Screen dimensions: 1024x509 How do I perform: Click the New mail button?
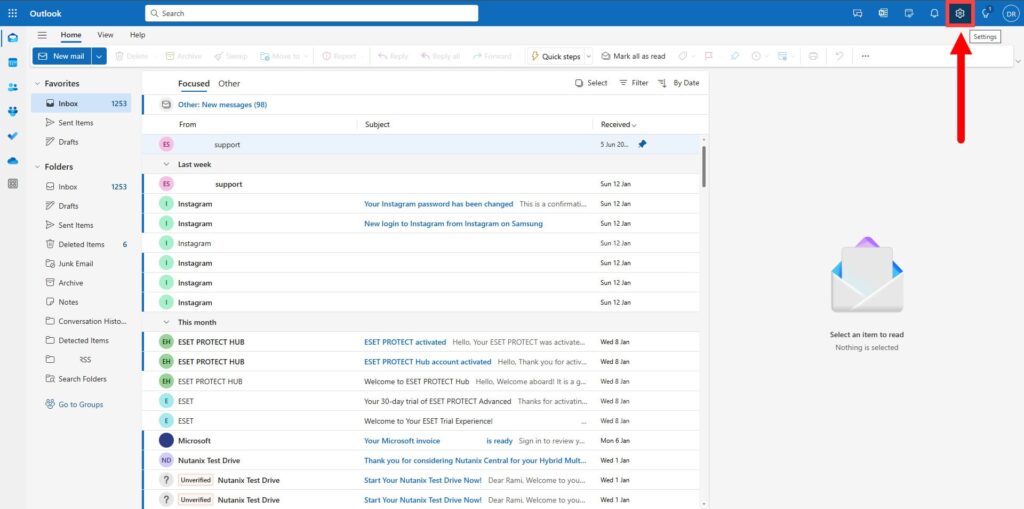pyautogui.click(x=62, y=56)
